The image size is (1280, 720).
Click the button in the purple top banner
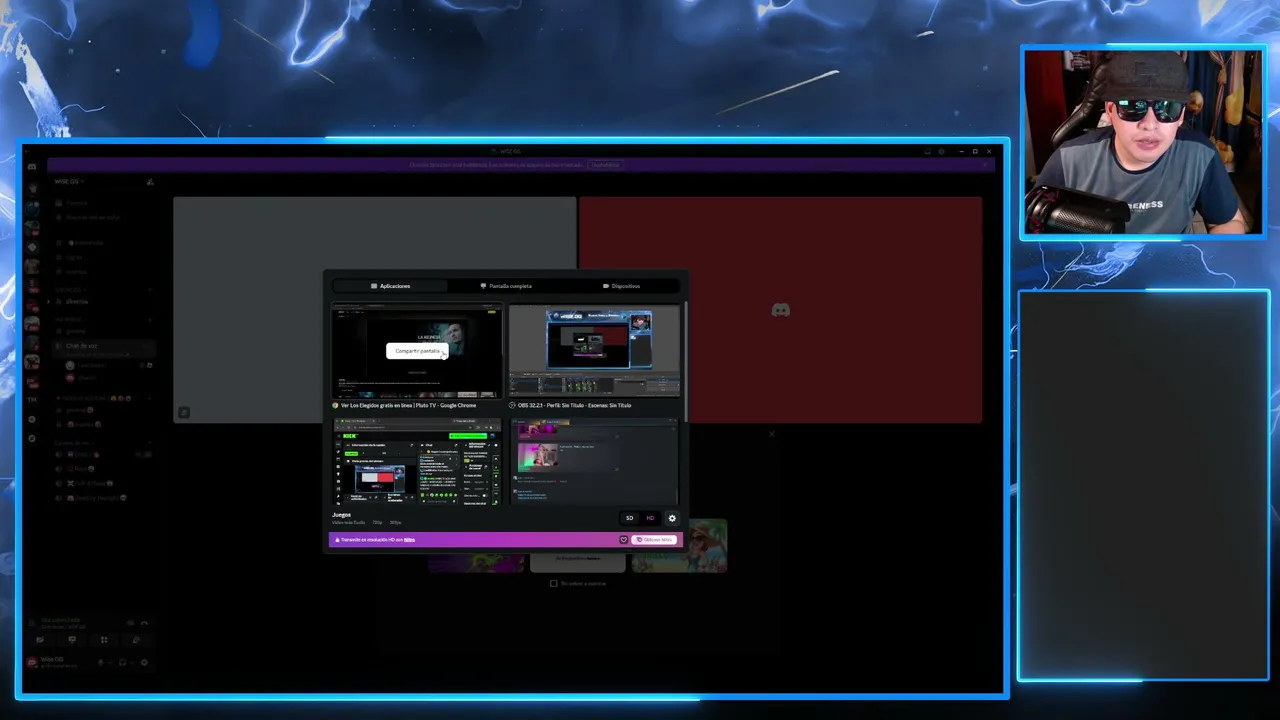click(x=604, y=165)
